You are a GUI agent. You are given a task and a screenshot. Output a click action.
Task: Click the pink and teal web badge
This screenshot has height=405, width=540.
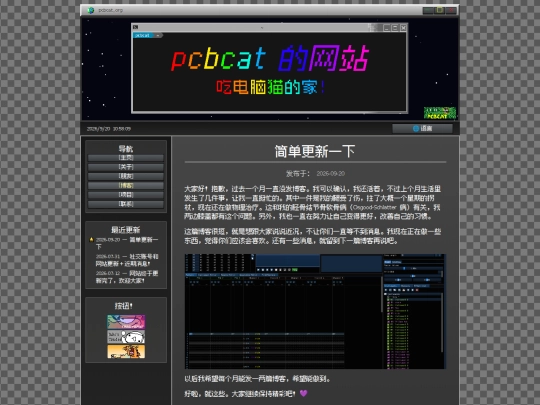point(126,322)
